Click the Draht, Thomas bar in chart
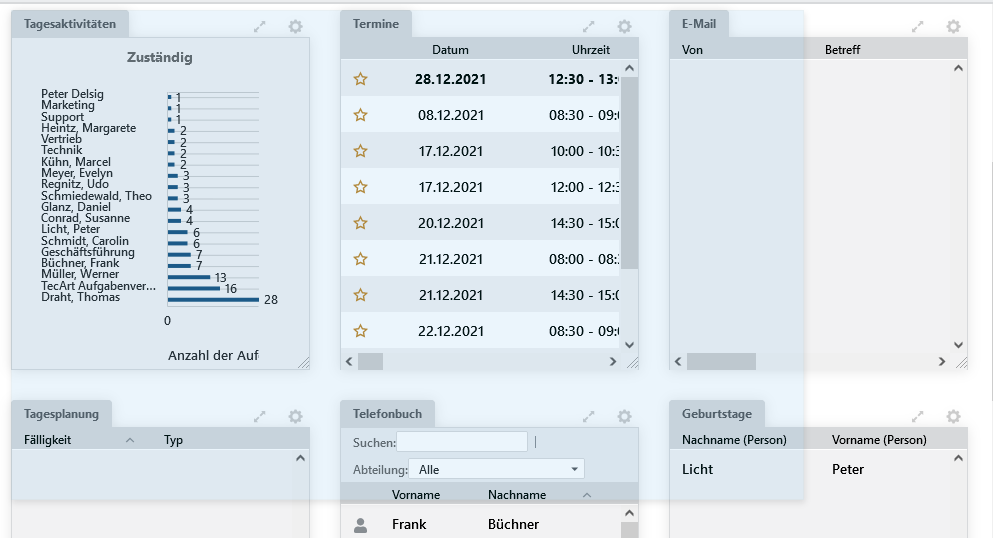Viewport: 993px width, 538px height. [213, 299]
